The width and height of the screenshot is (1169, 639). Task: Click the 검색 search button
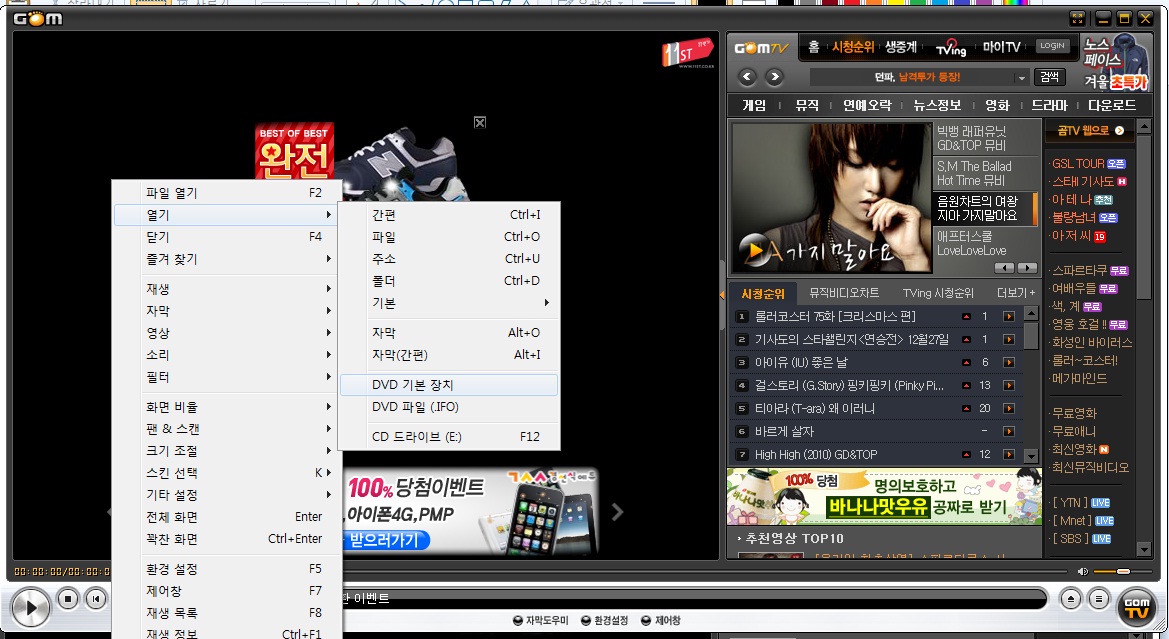(x=1050, y=77)
